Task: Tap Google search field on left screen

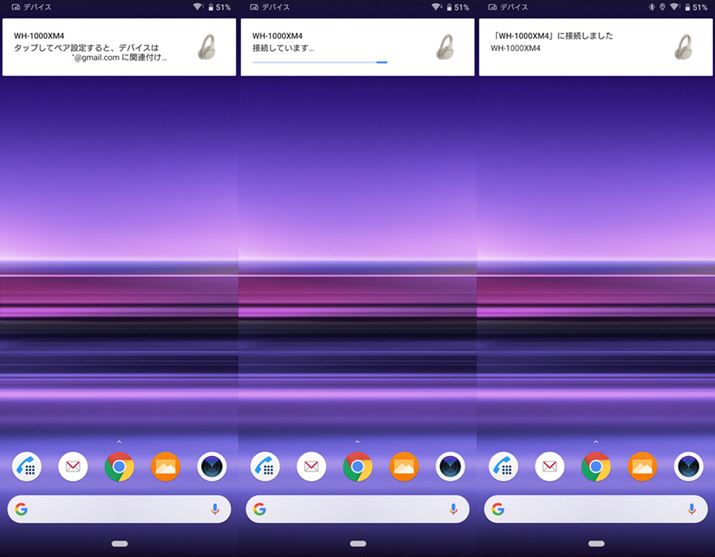Action: click(115, 509)
